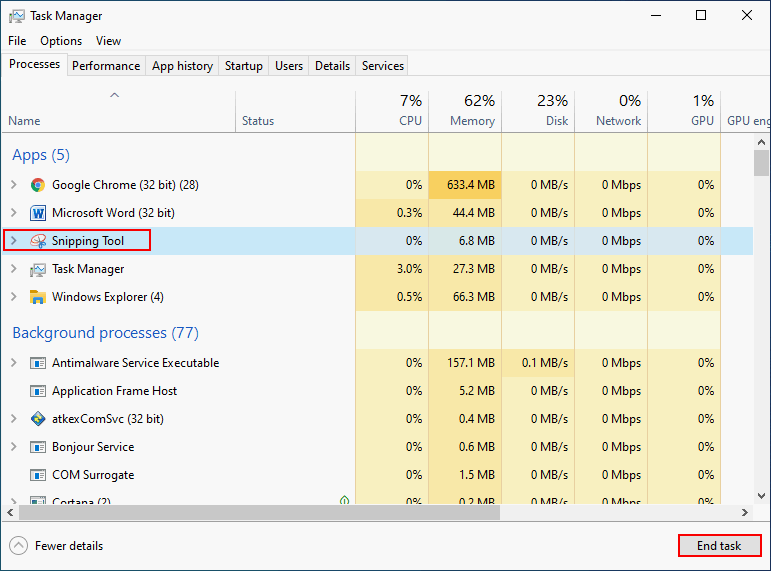Select the Windows Explorer (4) row
Viewport: 771px width, 571px height.
[377, 297]
